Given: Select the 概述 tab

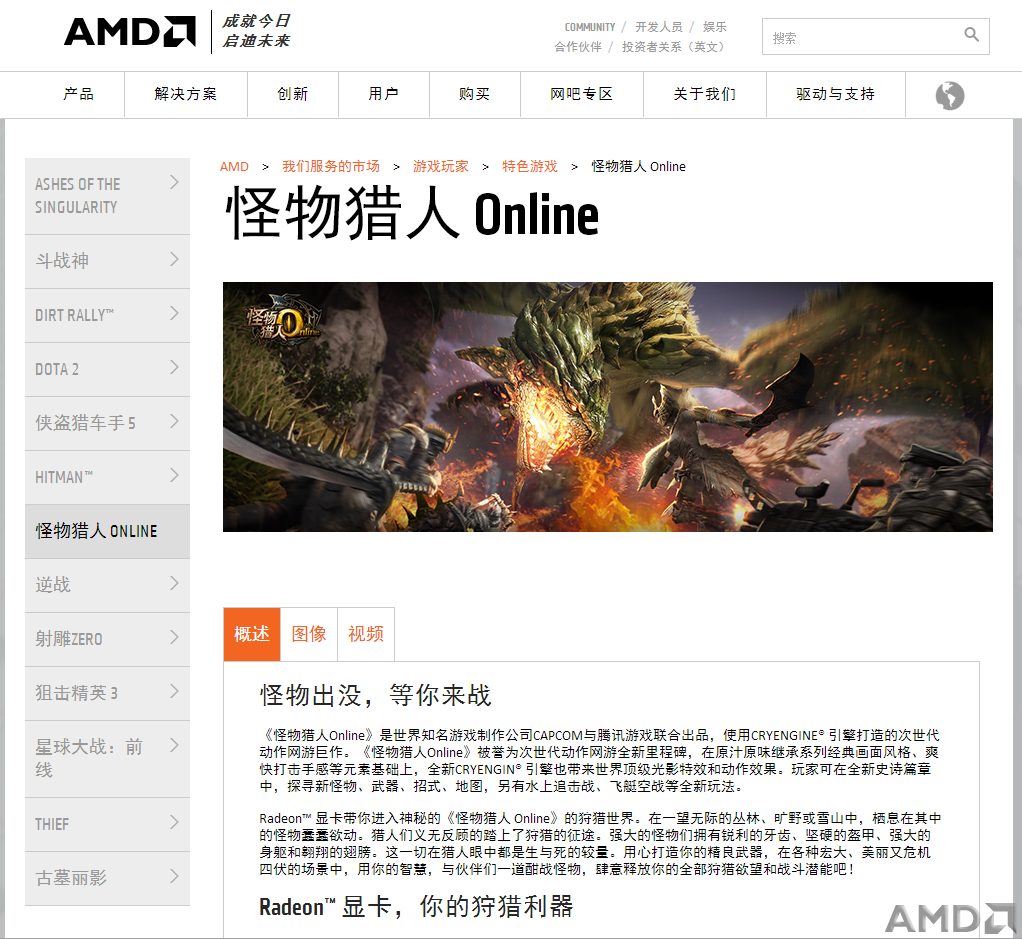Looking at the screenshot, I should 252,634.
